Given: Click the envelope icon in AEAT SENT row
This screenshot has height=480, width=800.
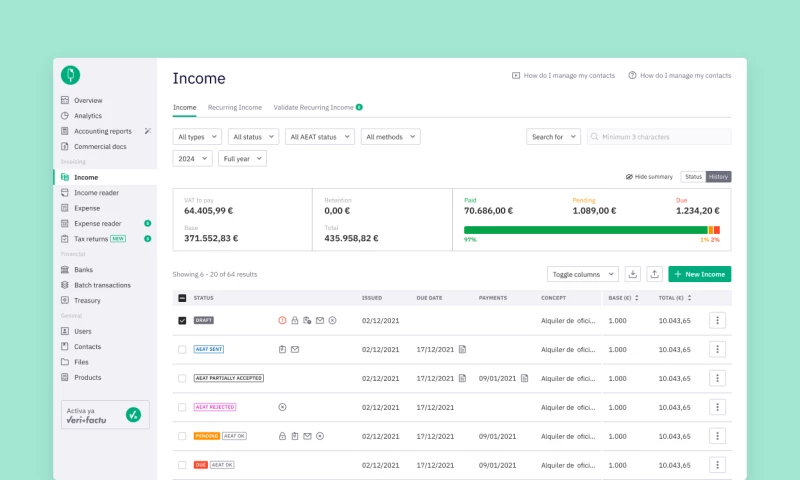Looking at the screenshot, I should point(295,349).
